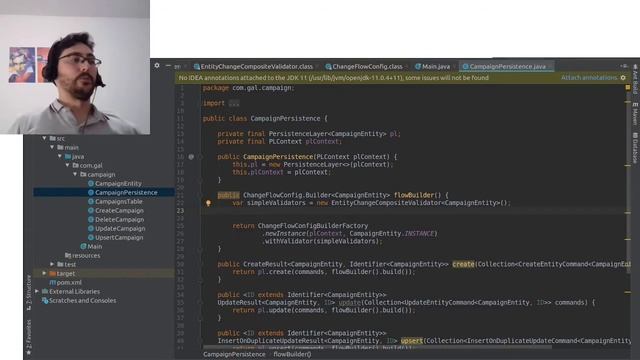Collapse the com.gal package

[67, 165]
